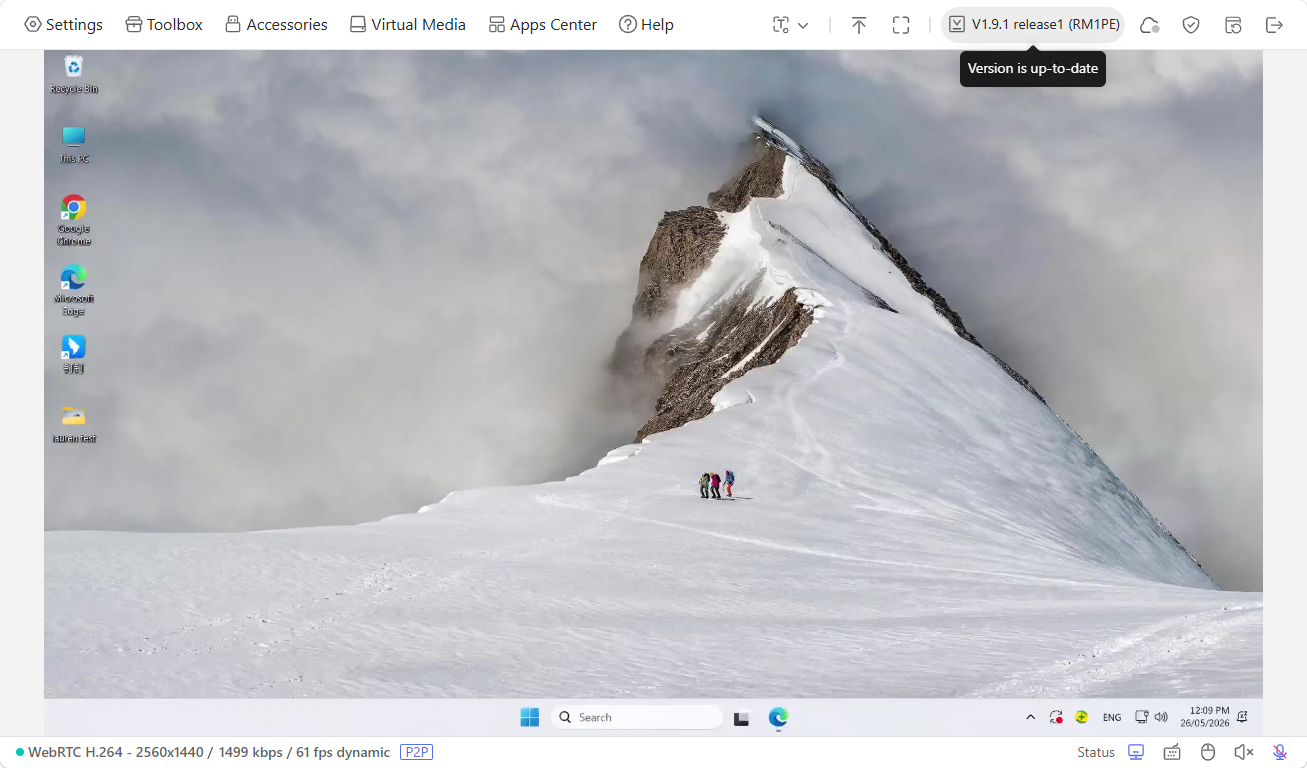Click the security shield icon
Image resolution: width=1307 pixels, height=768 pixels.
(x=1191, y=25)
